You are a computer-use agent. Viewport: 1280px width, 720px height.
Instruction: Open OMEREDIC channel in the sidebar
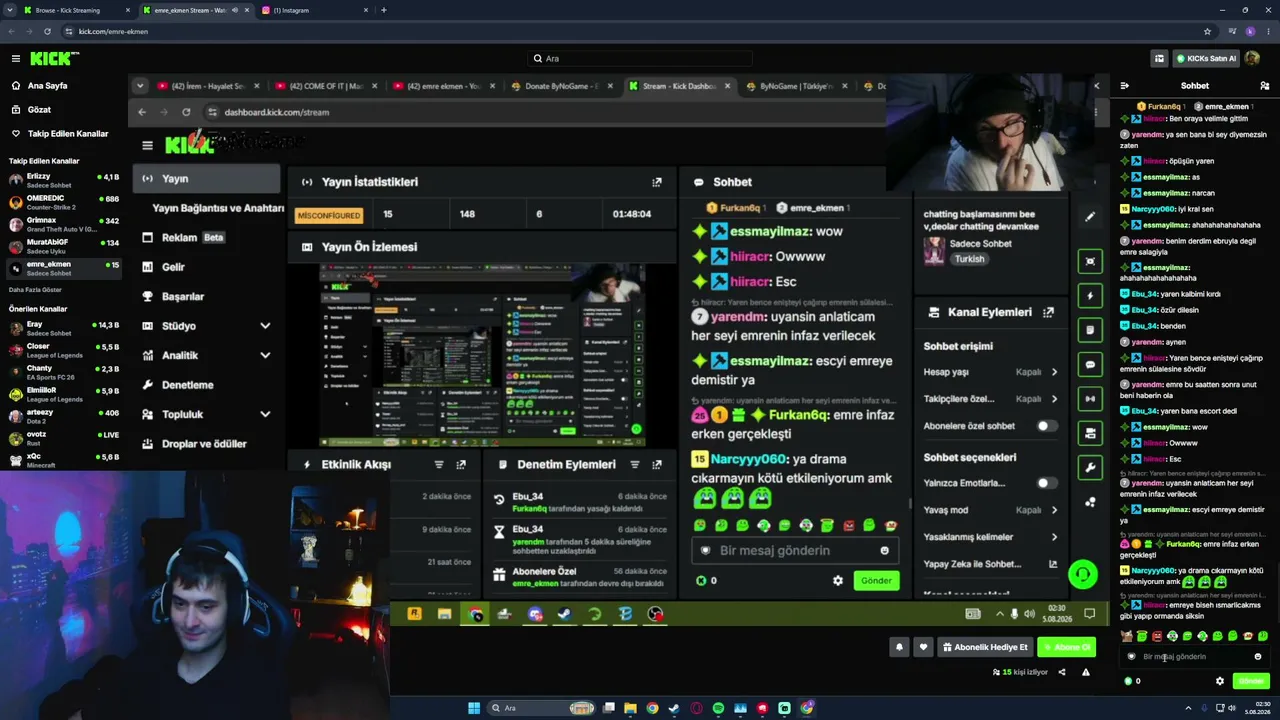(64, 202)
